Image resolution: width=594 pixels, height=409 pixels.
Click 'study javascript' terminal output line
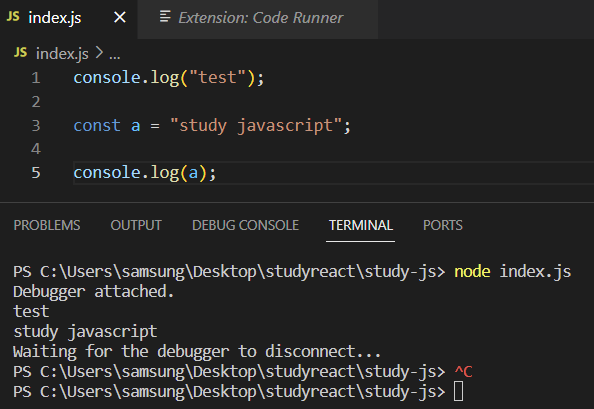(85, 332)
